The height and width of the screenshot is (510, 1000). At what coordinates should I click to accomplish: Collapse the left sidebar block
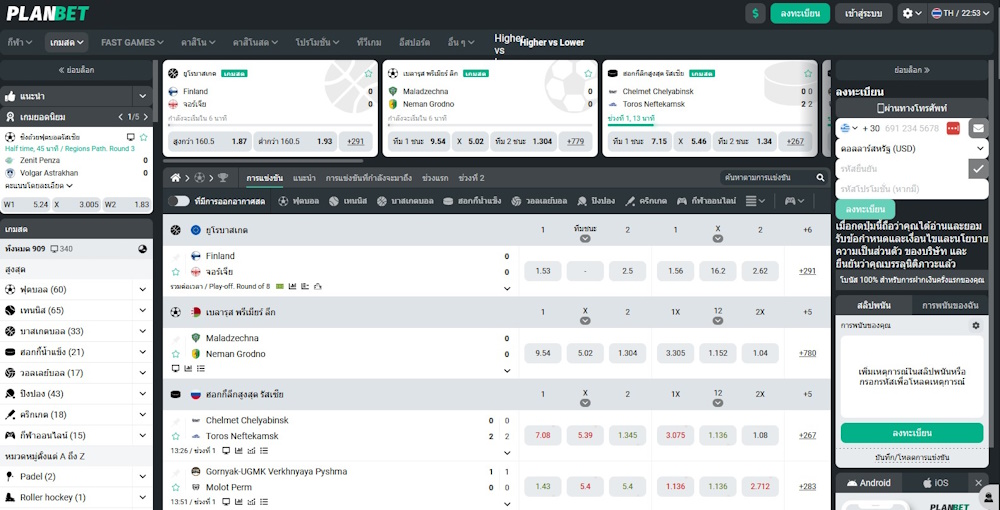(x=76, y=69)
